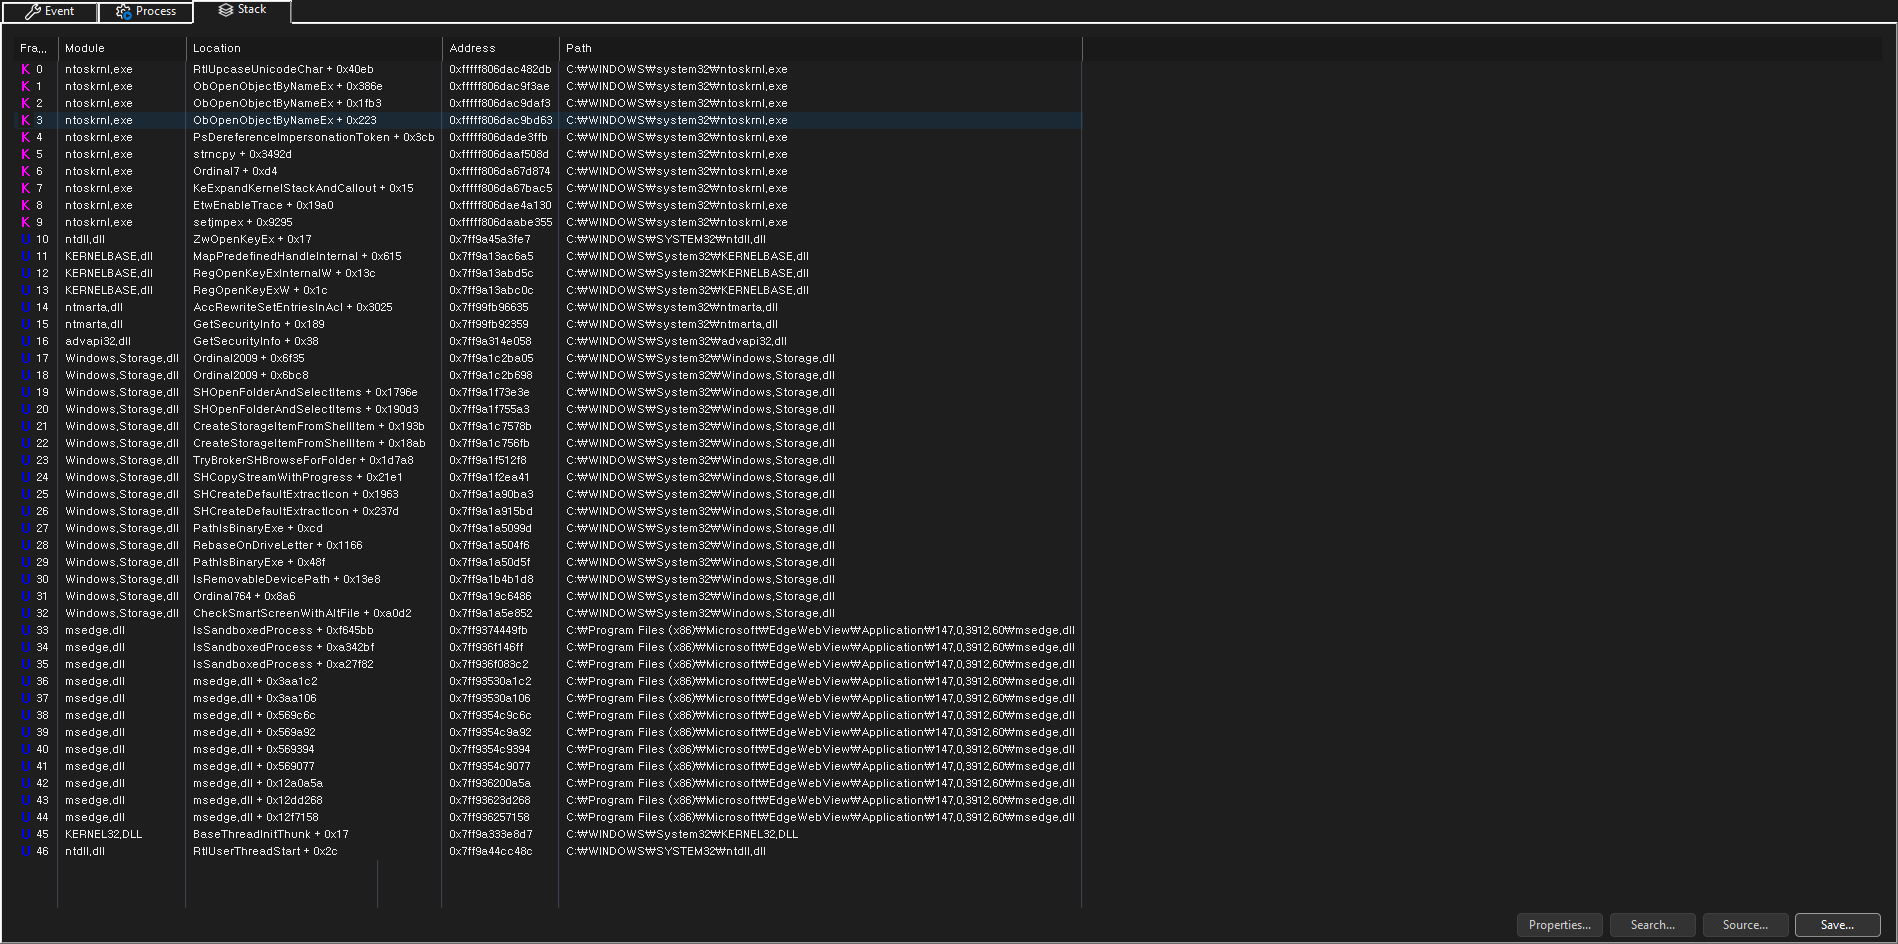The height and width of the screenshot is (944, 1898).
Task: Click the kernel K icon for frame 9
Action: [x=25, y=222]
